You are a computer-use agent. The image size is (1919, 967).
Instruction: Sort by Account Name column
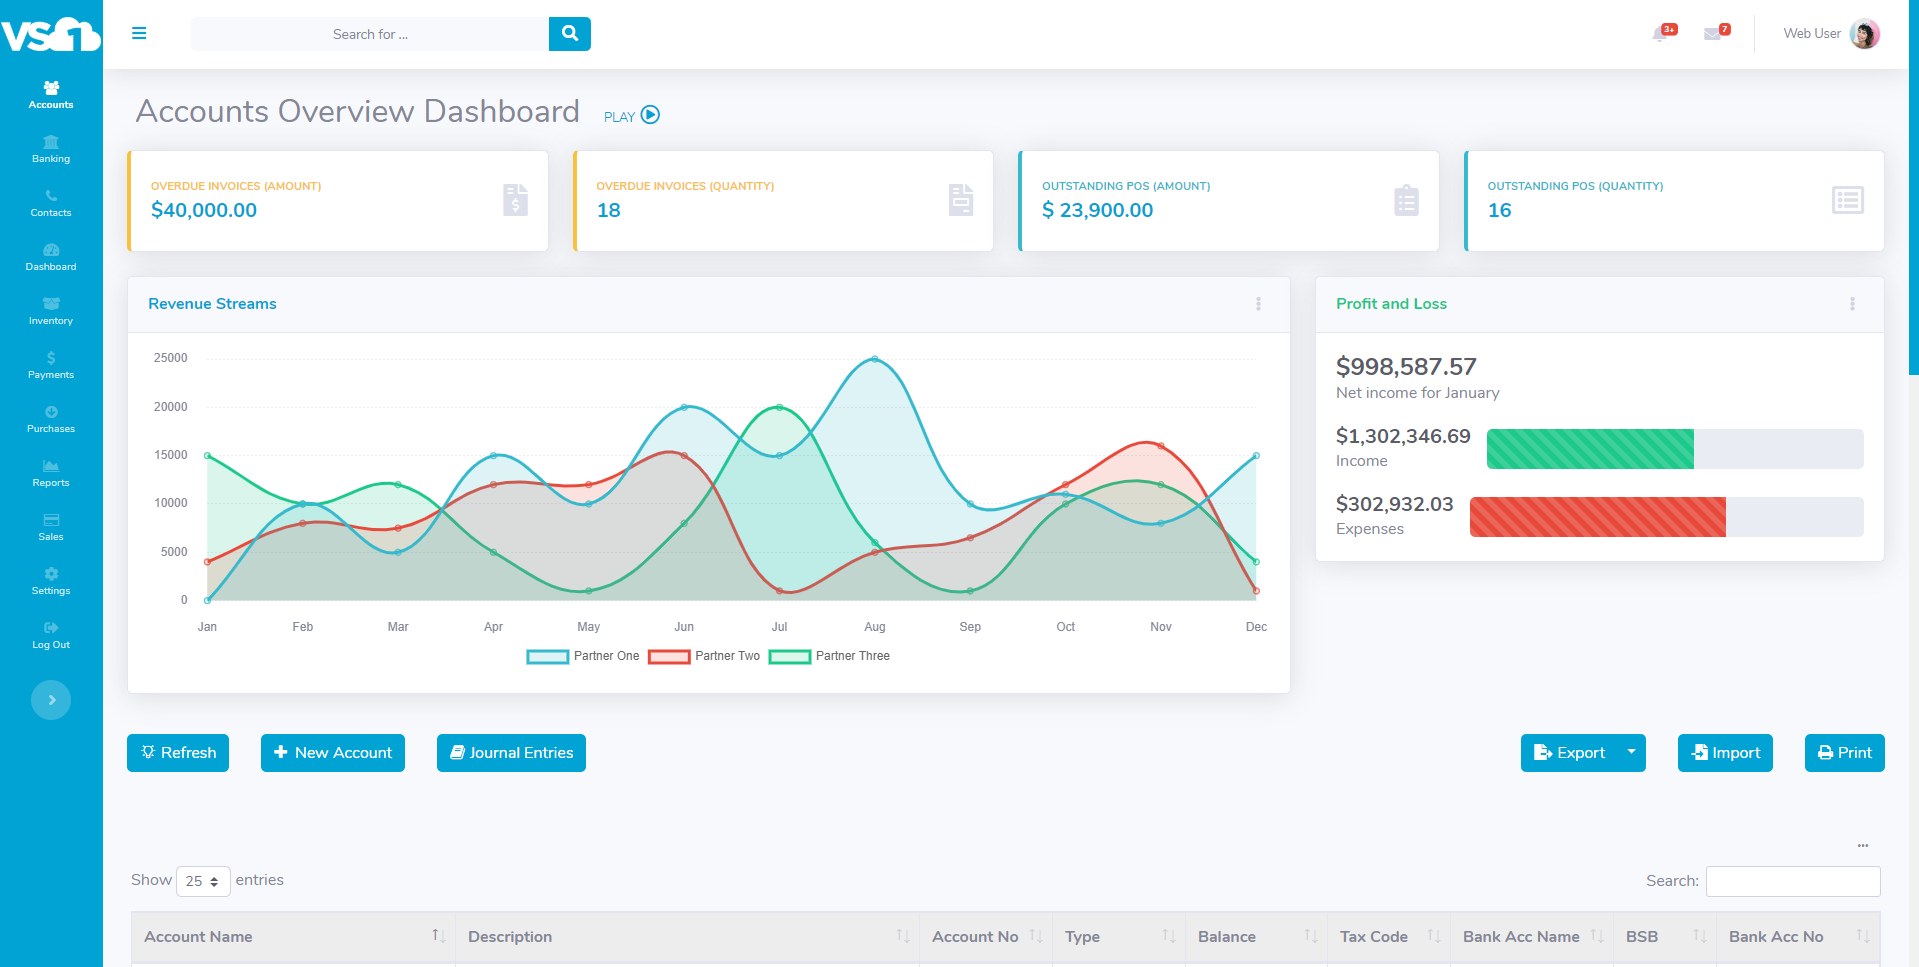pos(293,937)
